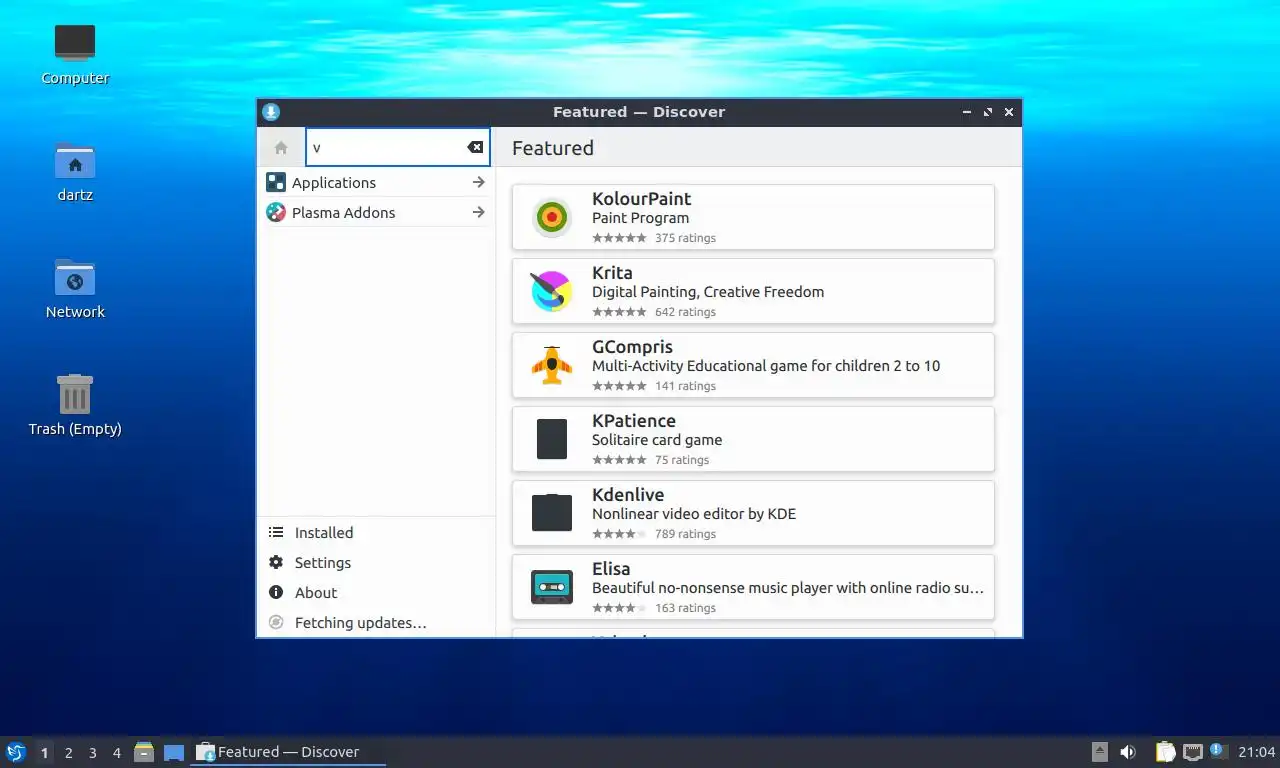Launch the file manager from the taskbar
The width and height of the screenshot is (1280, 768).
point(144,752)
